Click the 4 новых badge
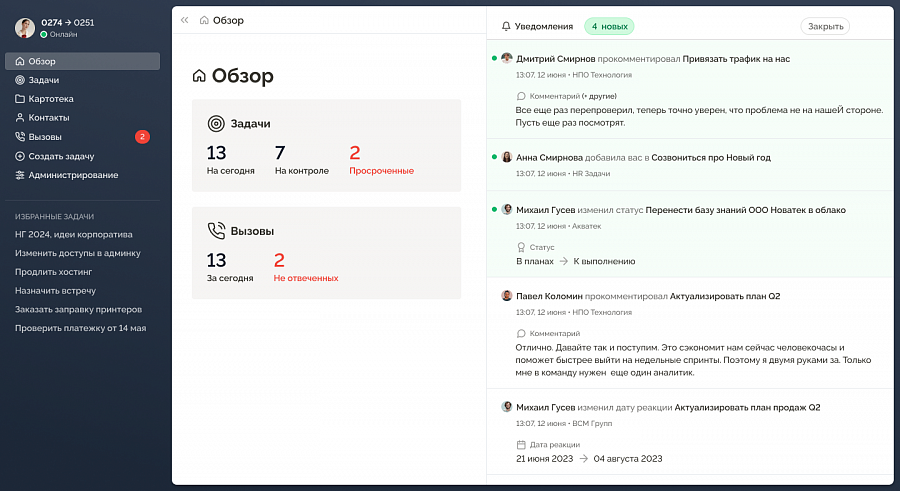Viewport: 900px width, 491px height. [609, 26]
